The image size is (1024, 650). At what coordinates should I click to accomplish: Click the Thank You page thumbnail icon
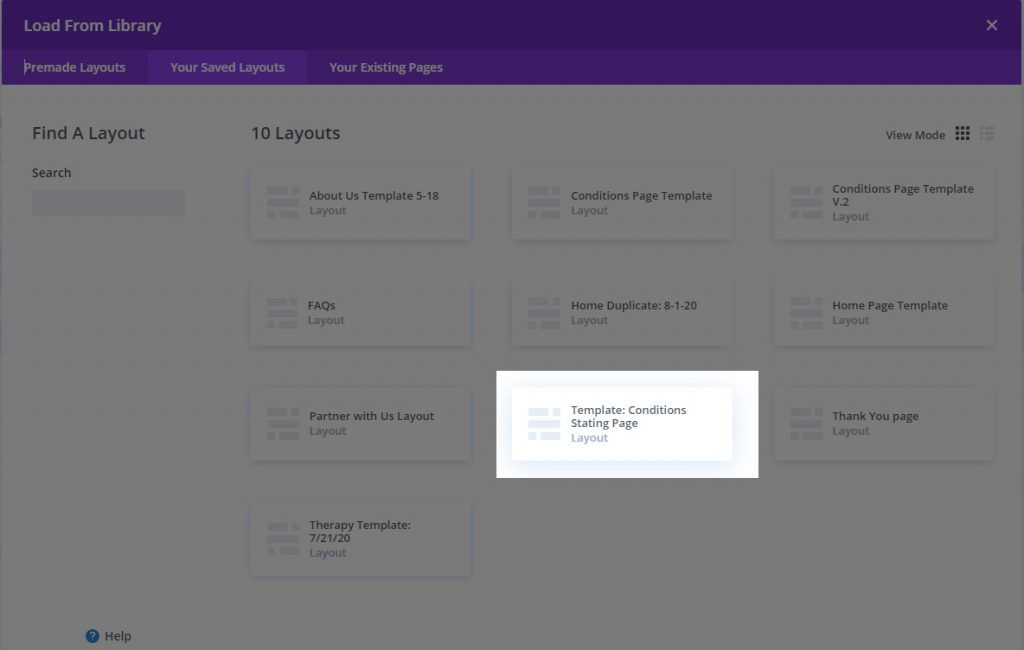point(806,423)
